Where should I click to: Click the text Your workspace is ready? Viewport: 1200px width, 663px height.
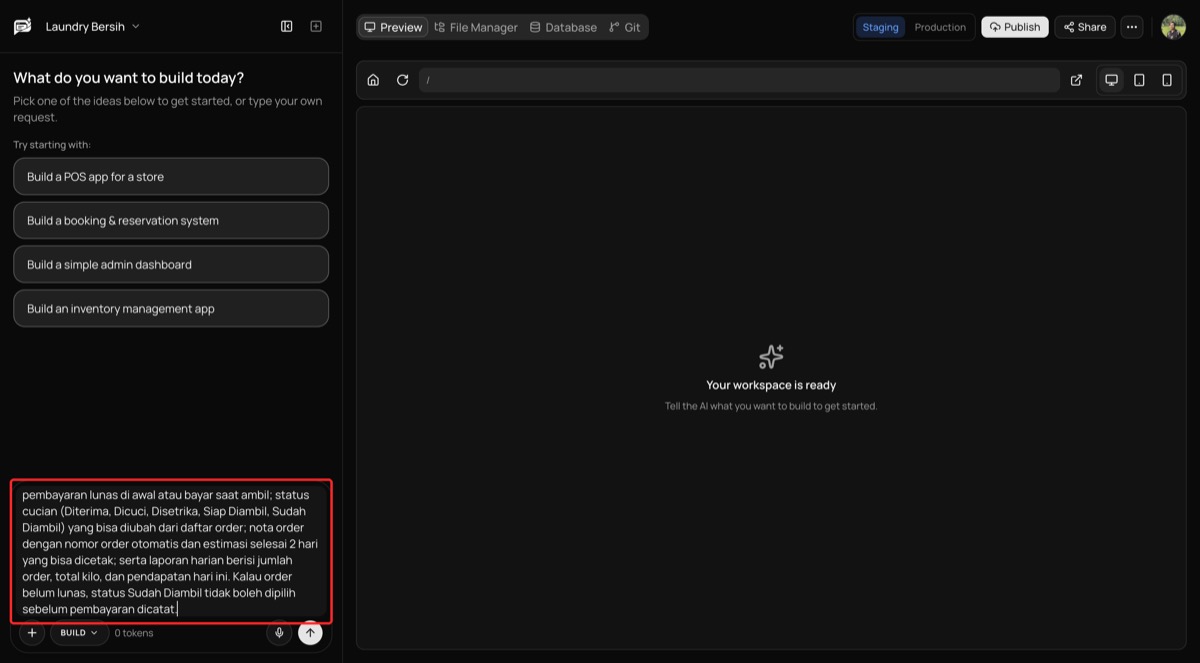tap(771, 385)
